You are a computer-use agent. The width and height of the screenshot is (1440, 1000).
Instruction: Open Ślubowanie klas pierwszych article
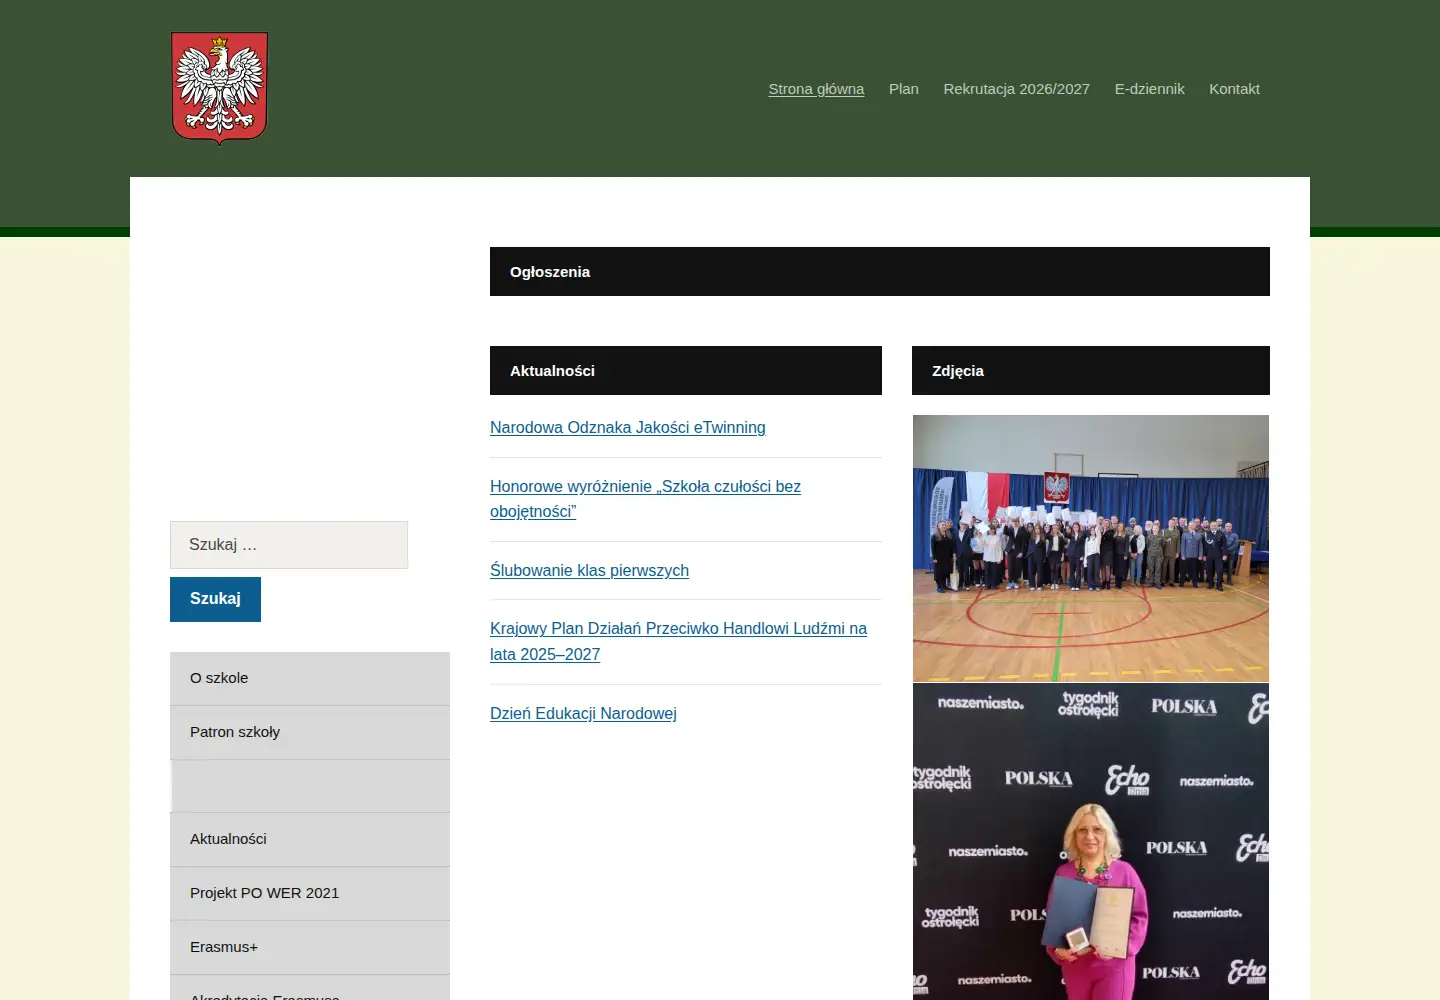click(x=589, y=571)
